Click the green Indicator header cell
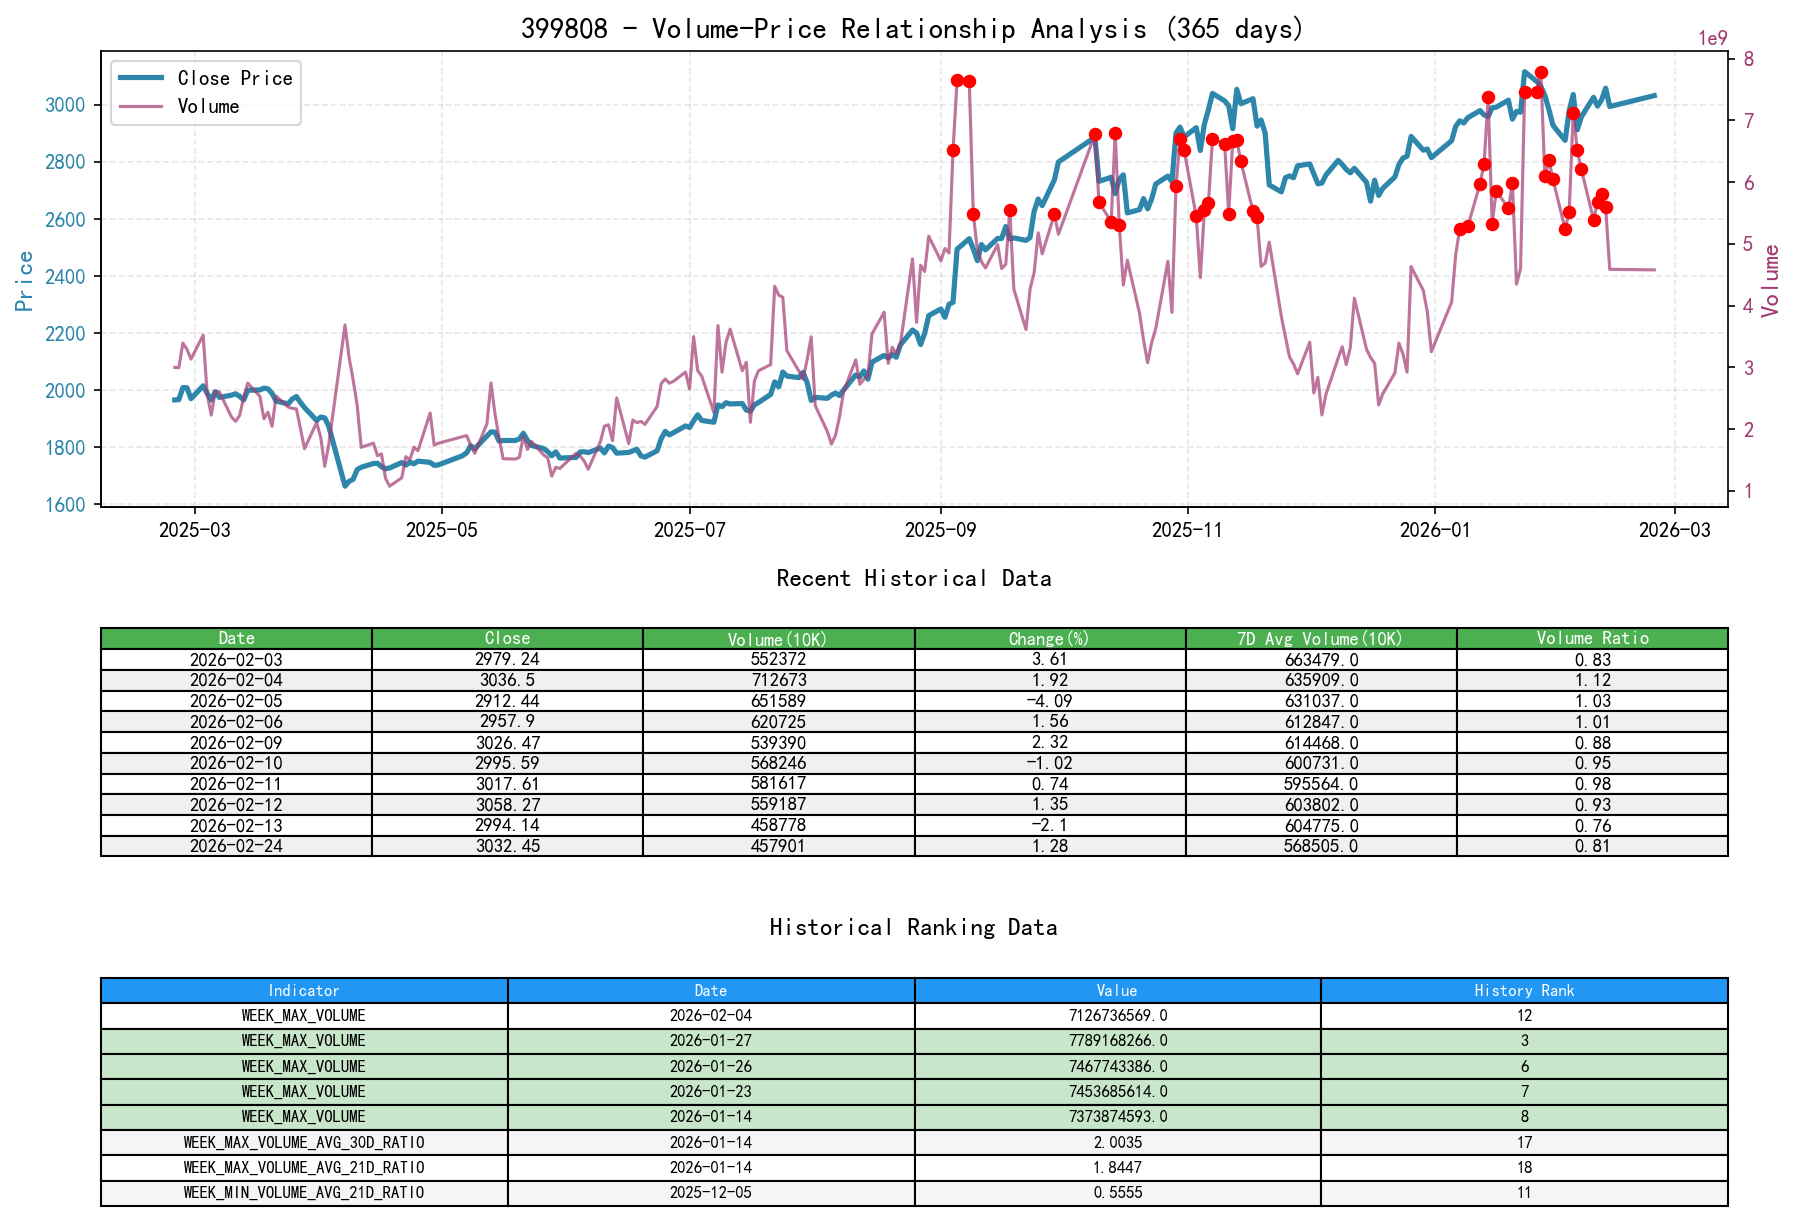Viewport: 1797px width, 1221px height. coord(302,991)
